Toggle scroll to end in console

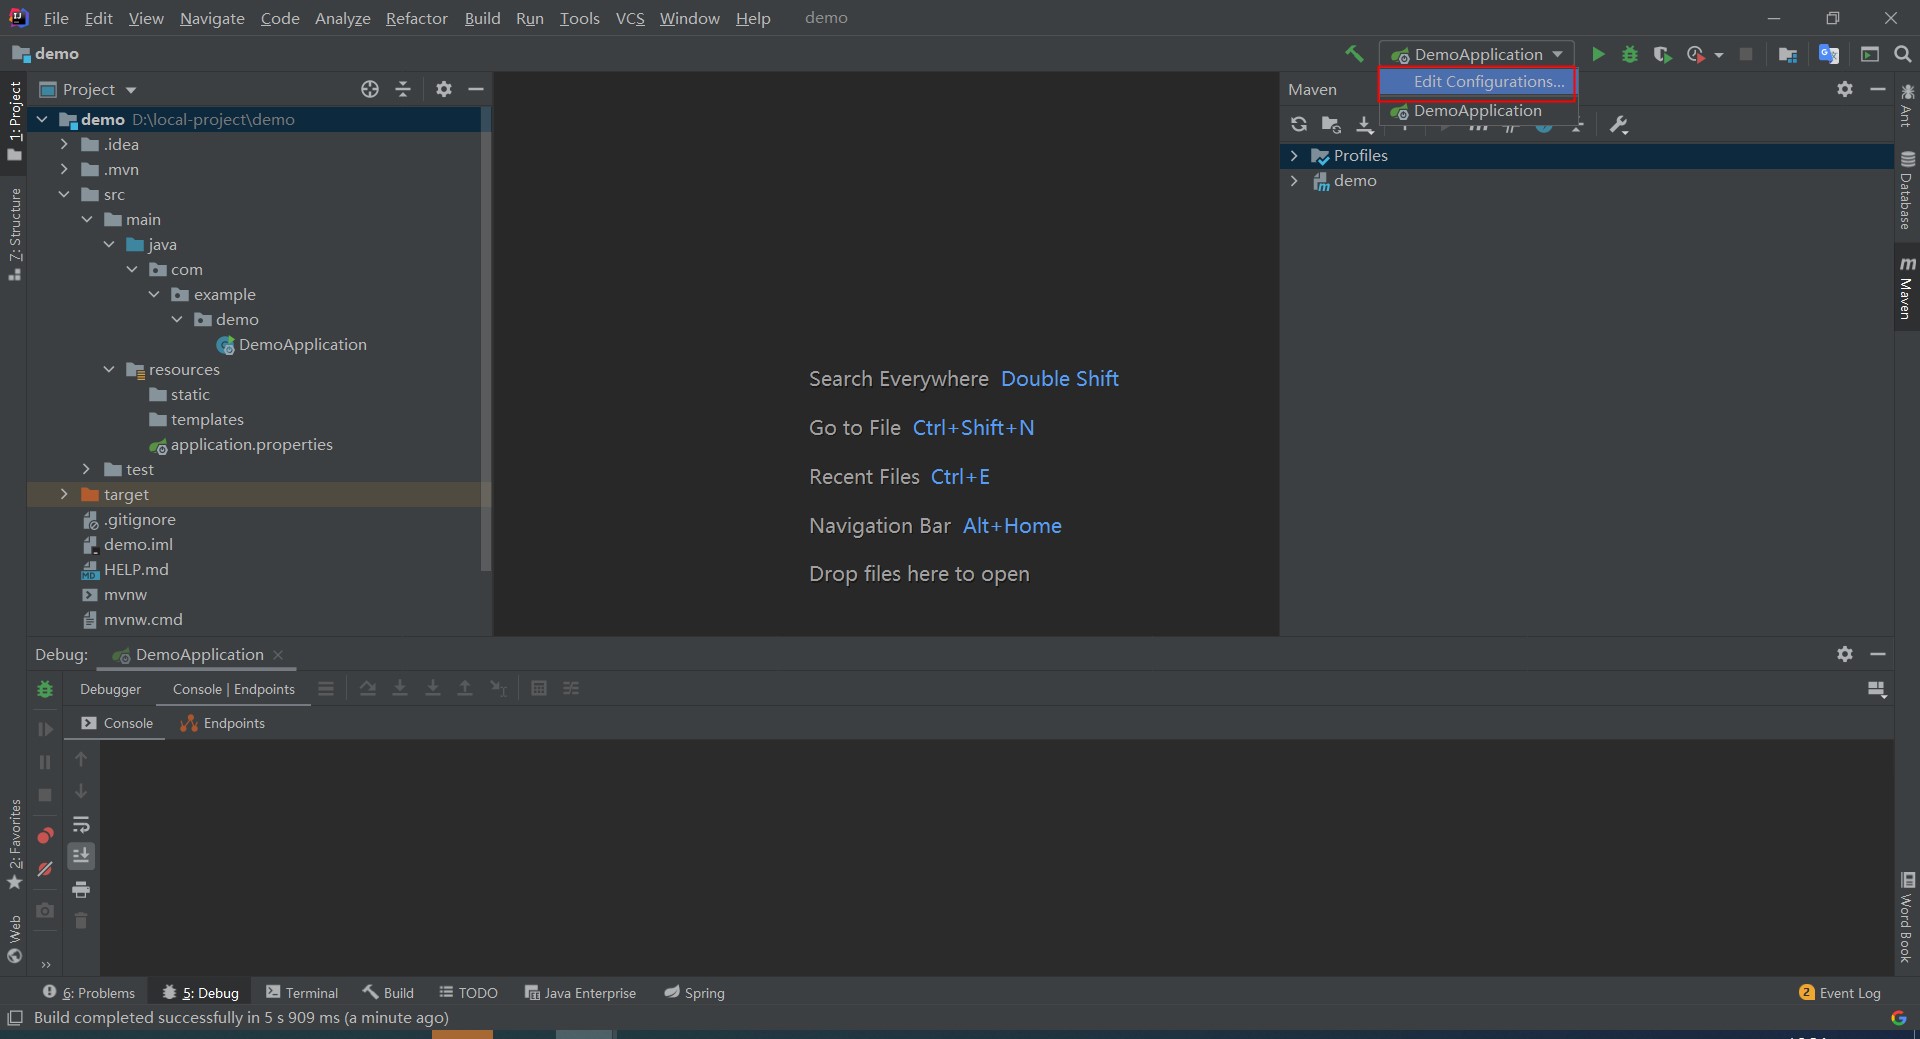[81, 856]
